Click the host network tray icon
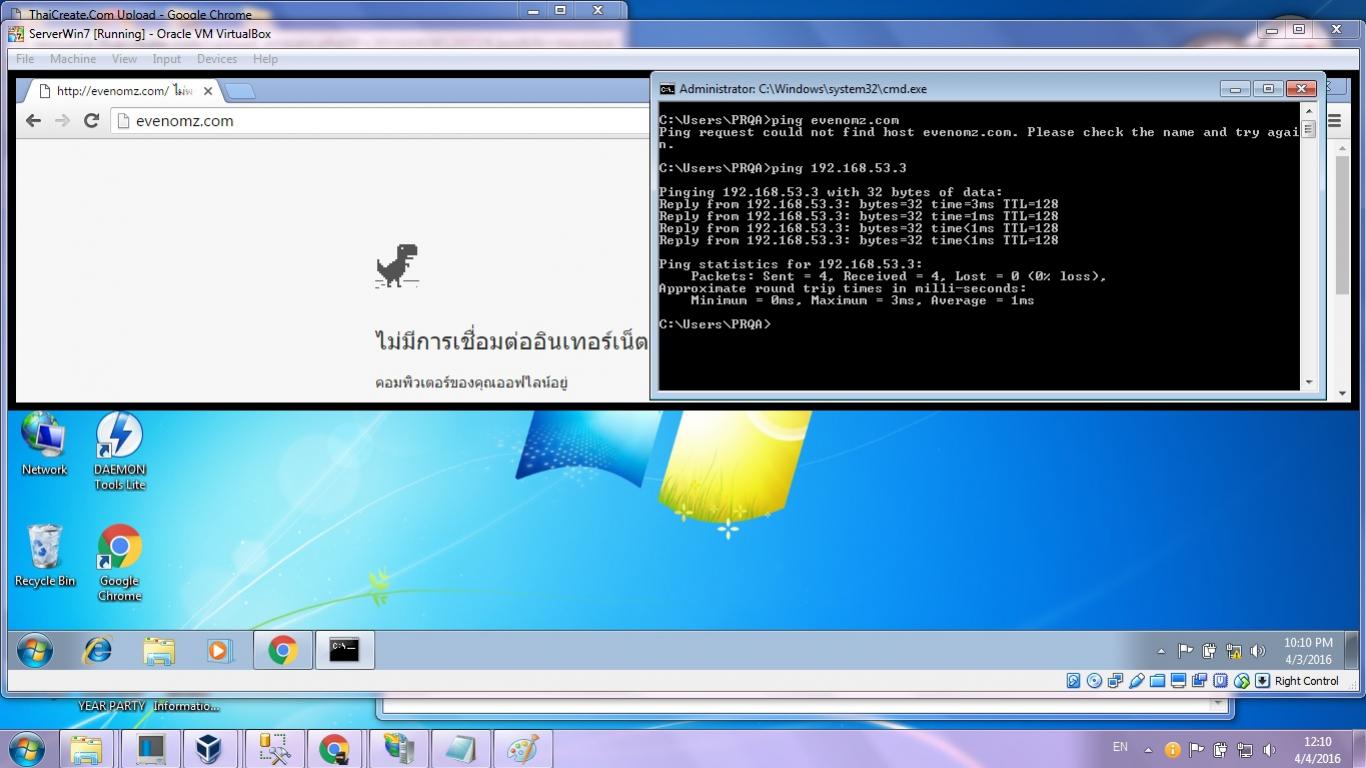The image size is (1366, 768). (x=1245, y=749)
